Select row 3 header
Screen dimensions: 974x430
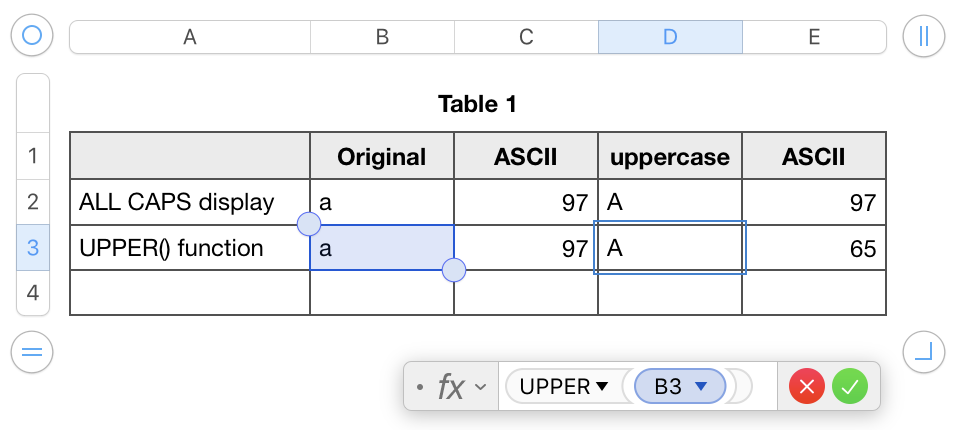coord(33,248)
